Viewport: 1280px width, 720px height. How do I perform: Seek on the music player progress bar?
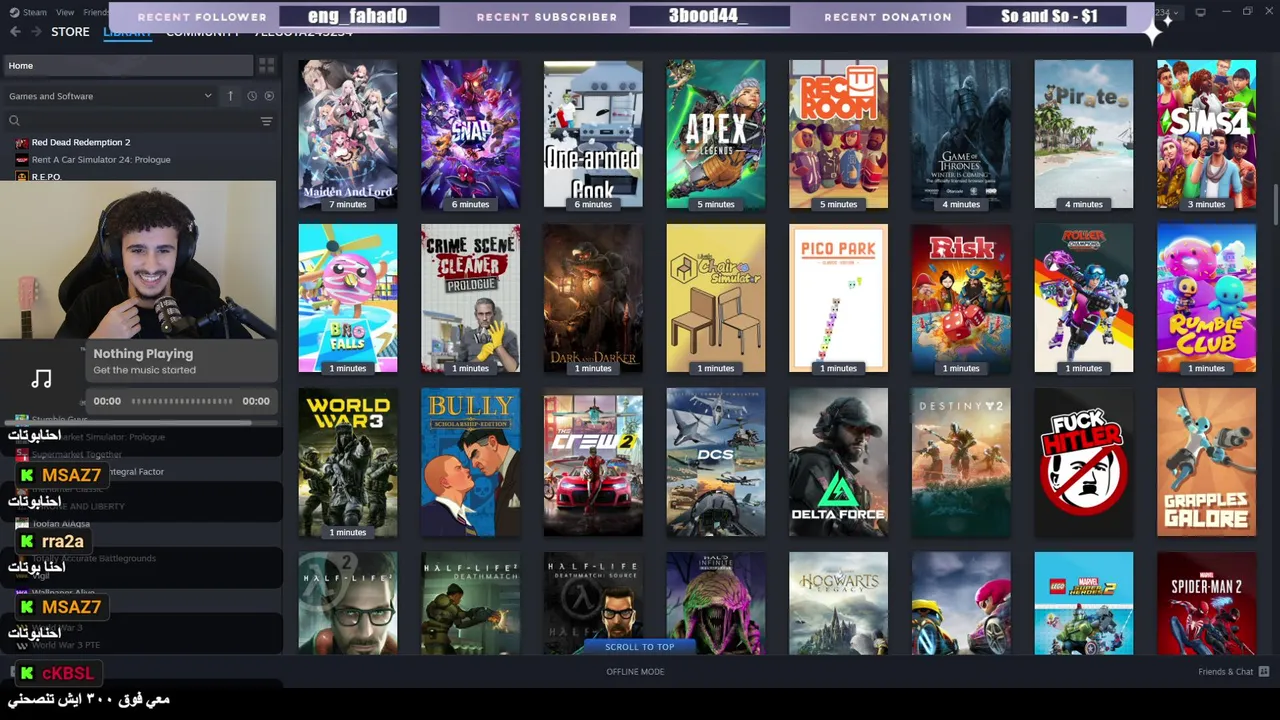click(182, 401)
